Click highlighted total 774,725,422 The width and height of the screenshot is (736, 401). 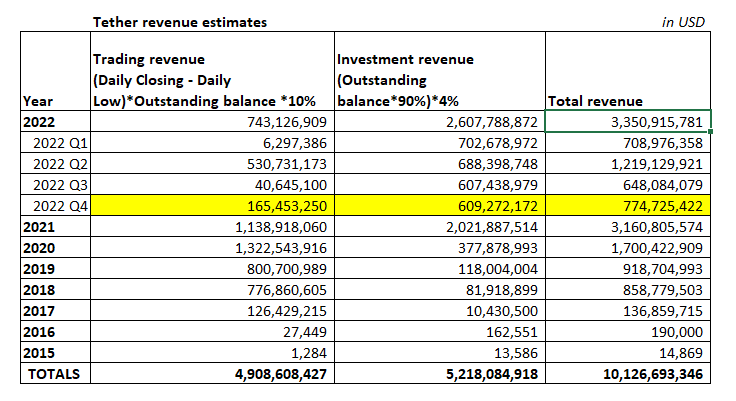click(x=628, y=205)
